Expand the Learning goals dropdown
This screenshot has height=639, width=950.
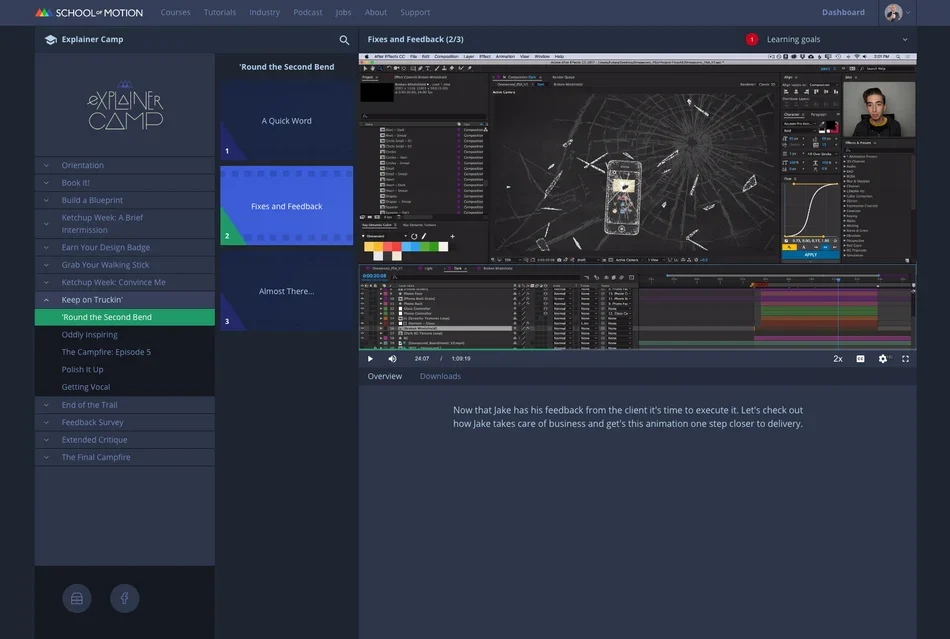tap(905, 39)
